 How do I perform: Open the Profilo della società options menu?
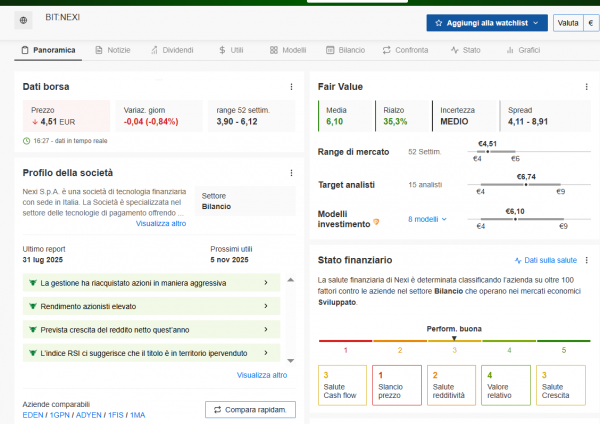(x=291, y=173)
